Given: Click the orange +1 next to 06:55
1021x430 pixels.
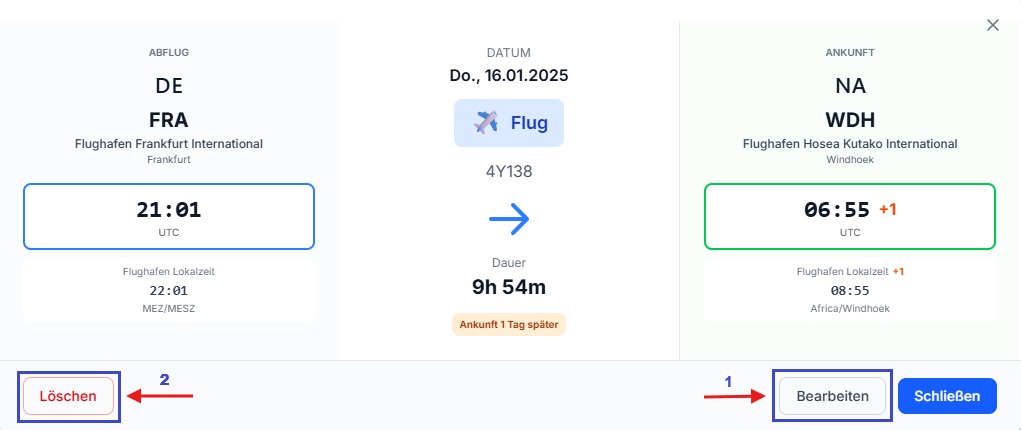Looking at the screenshot, I should (x=888, y=210).
